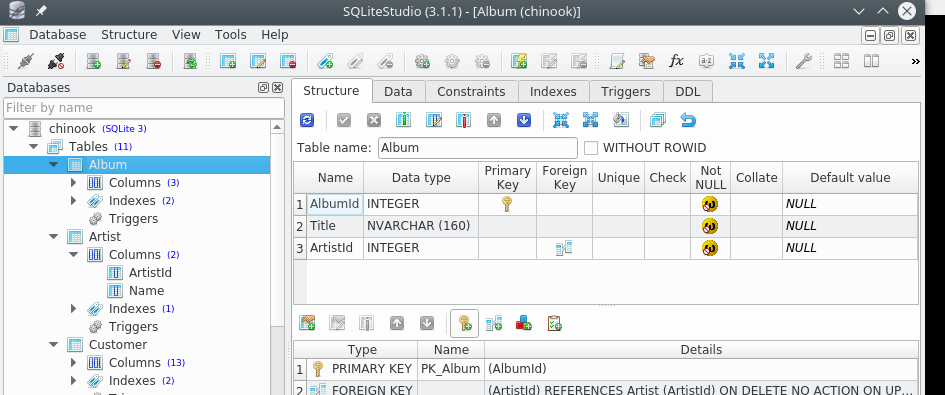The width and height of the screenshot is (945, 395).
Task: Move the selected column down
Action: [x=524, y=121]
